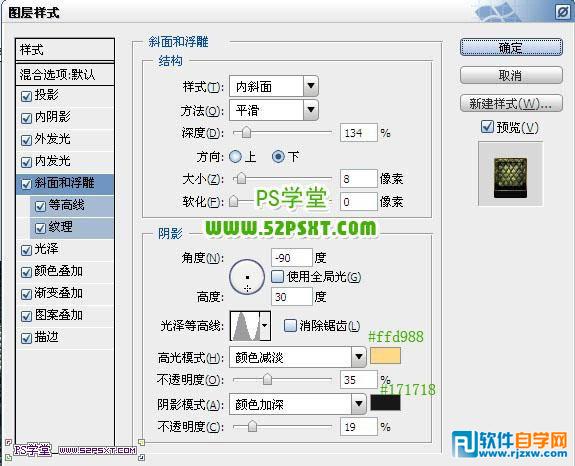Open the 样式 dropdown showing 内斜面
575x466 pixels.
[274, 86]
